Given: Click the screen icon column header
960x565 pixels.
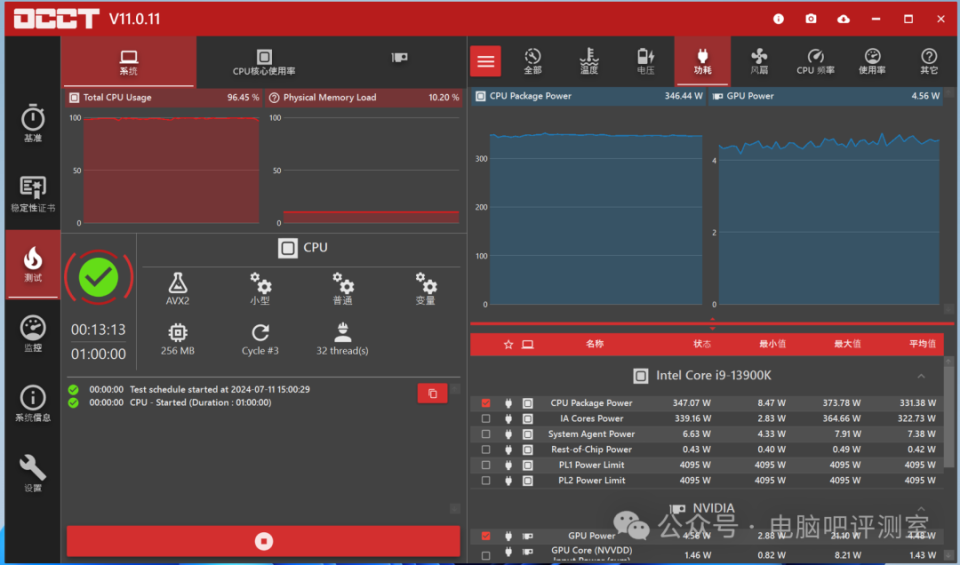Looking at the screenshot, I should pyautogui.click(x=527, y=345).
